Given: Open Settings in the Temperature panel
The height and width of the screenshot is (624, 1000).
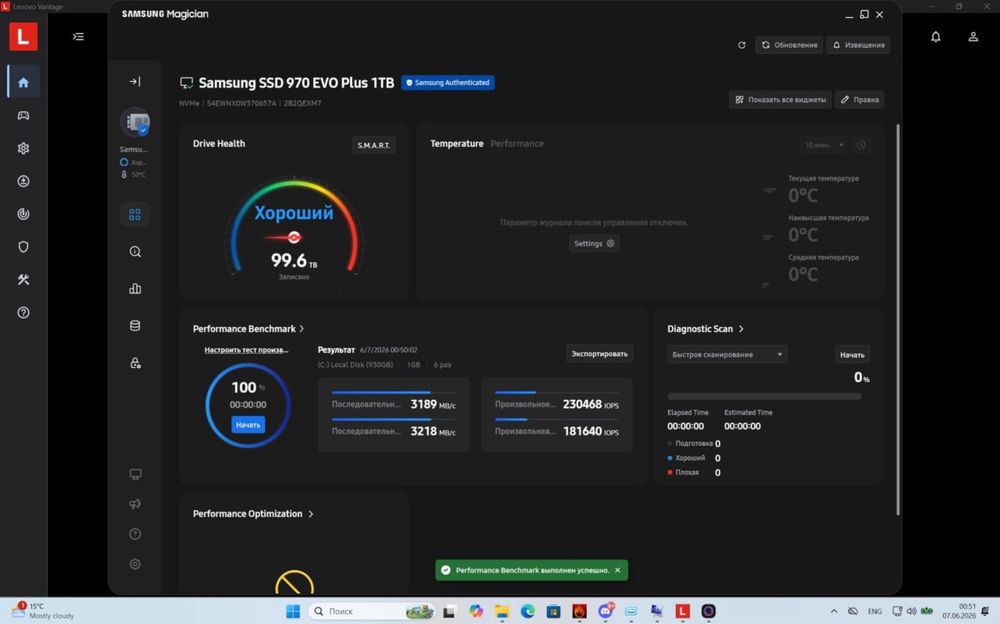Looking at the screenshot, I should click(x=594, y=243).
